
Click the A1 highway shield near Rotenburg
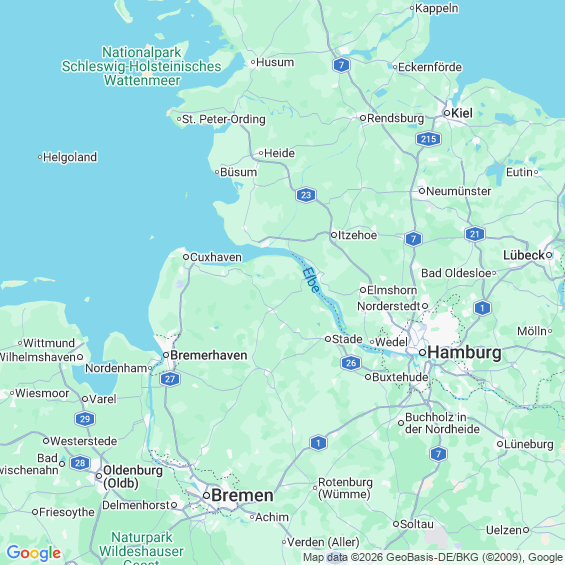click(318, 443)
